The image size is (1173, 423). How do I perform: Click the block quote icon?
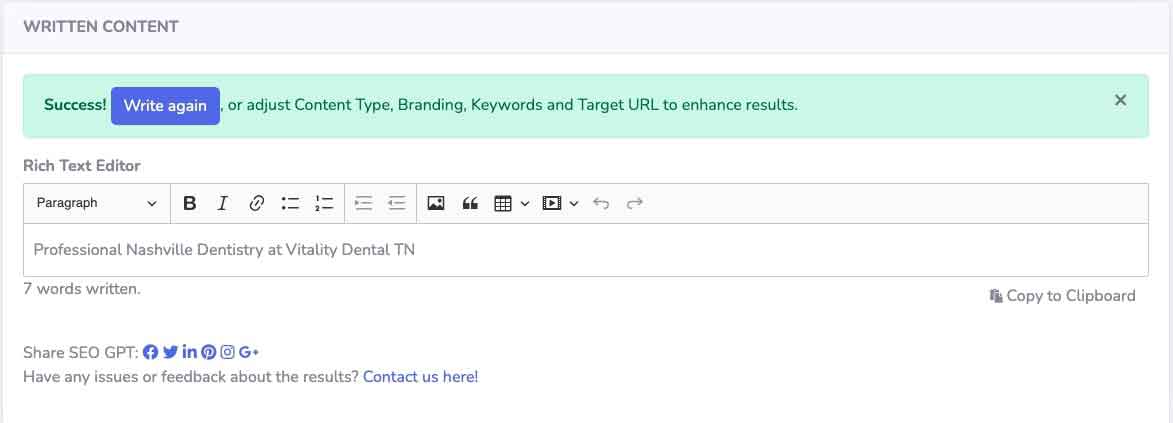coord(470,204)
